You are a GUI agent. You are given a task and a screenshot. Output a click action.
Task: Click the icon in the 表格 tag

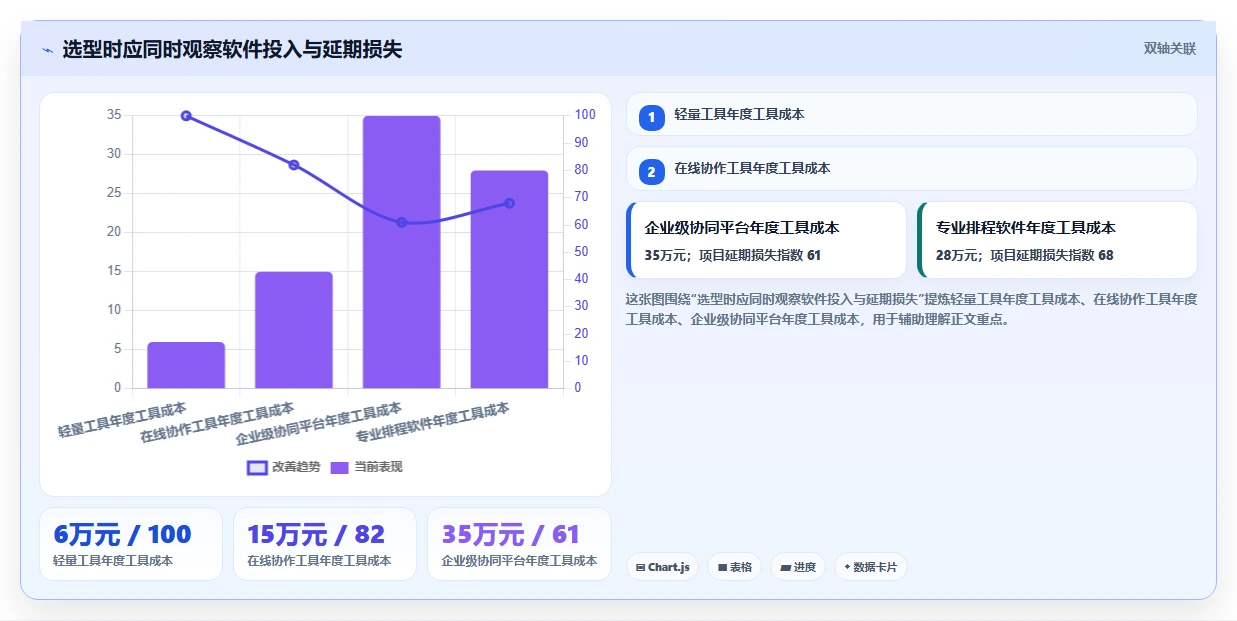click(x=722, y=568)
